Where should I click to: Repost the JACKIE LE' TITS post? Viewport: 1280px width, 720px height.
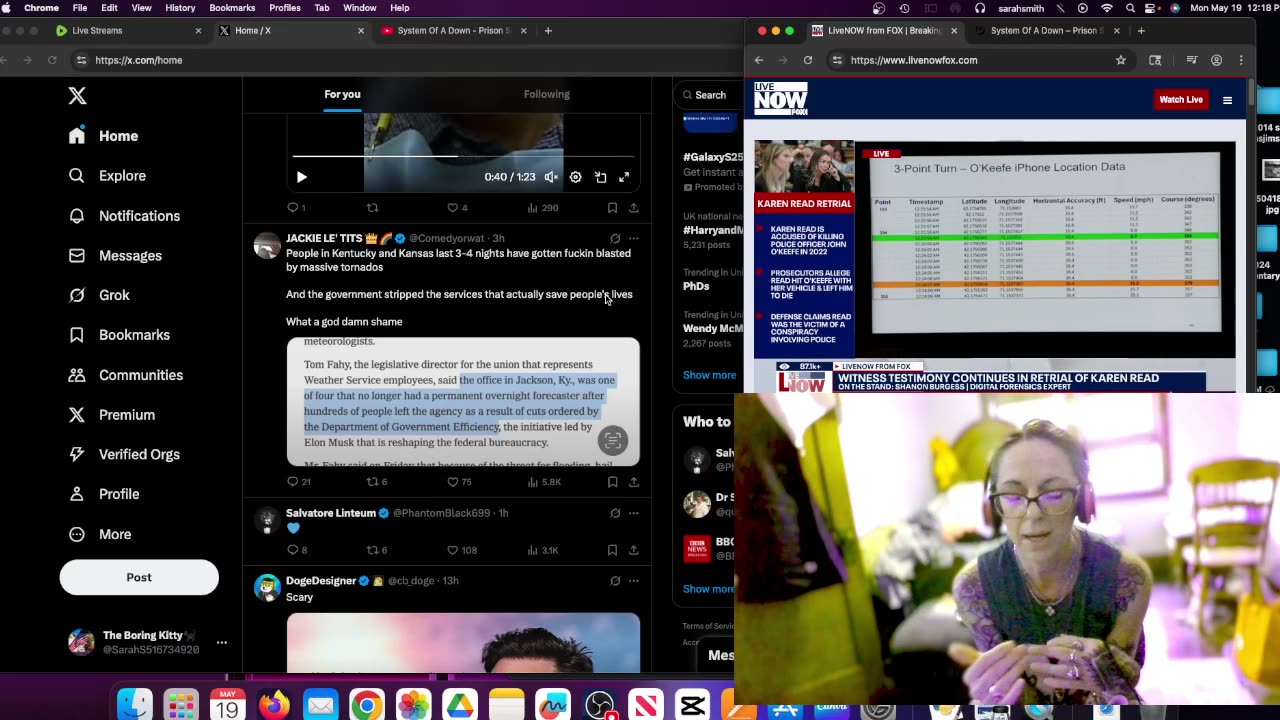pyautogui.click(x=376, y=482)
